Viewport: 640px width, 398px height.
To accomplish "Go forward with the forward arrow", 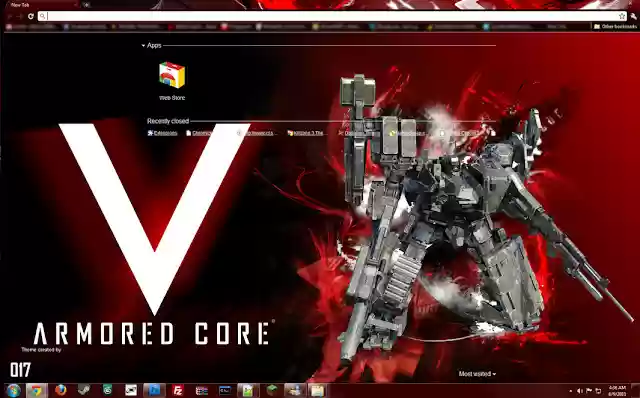I will point(19,16).
